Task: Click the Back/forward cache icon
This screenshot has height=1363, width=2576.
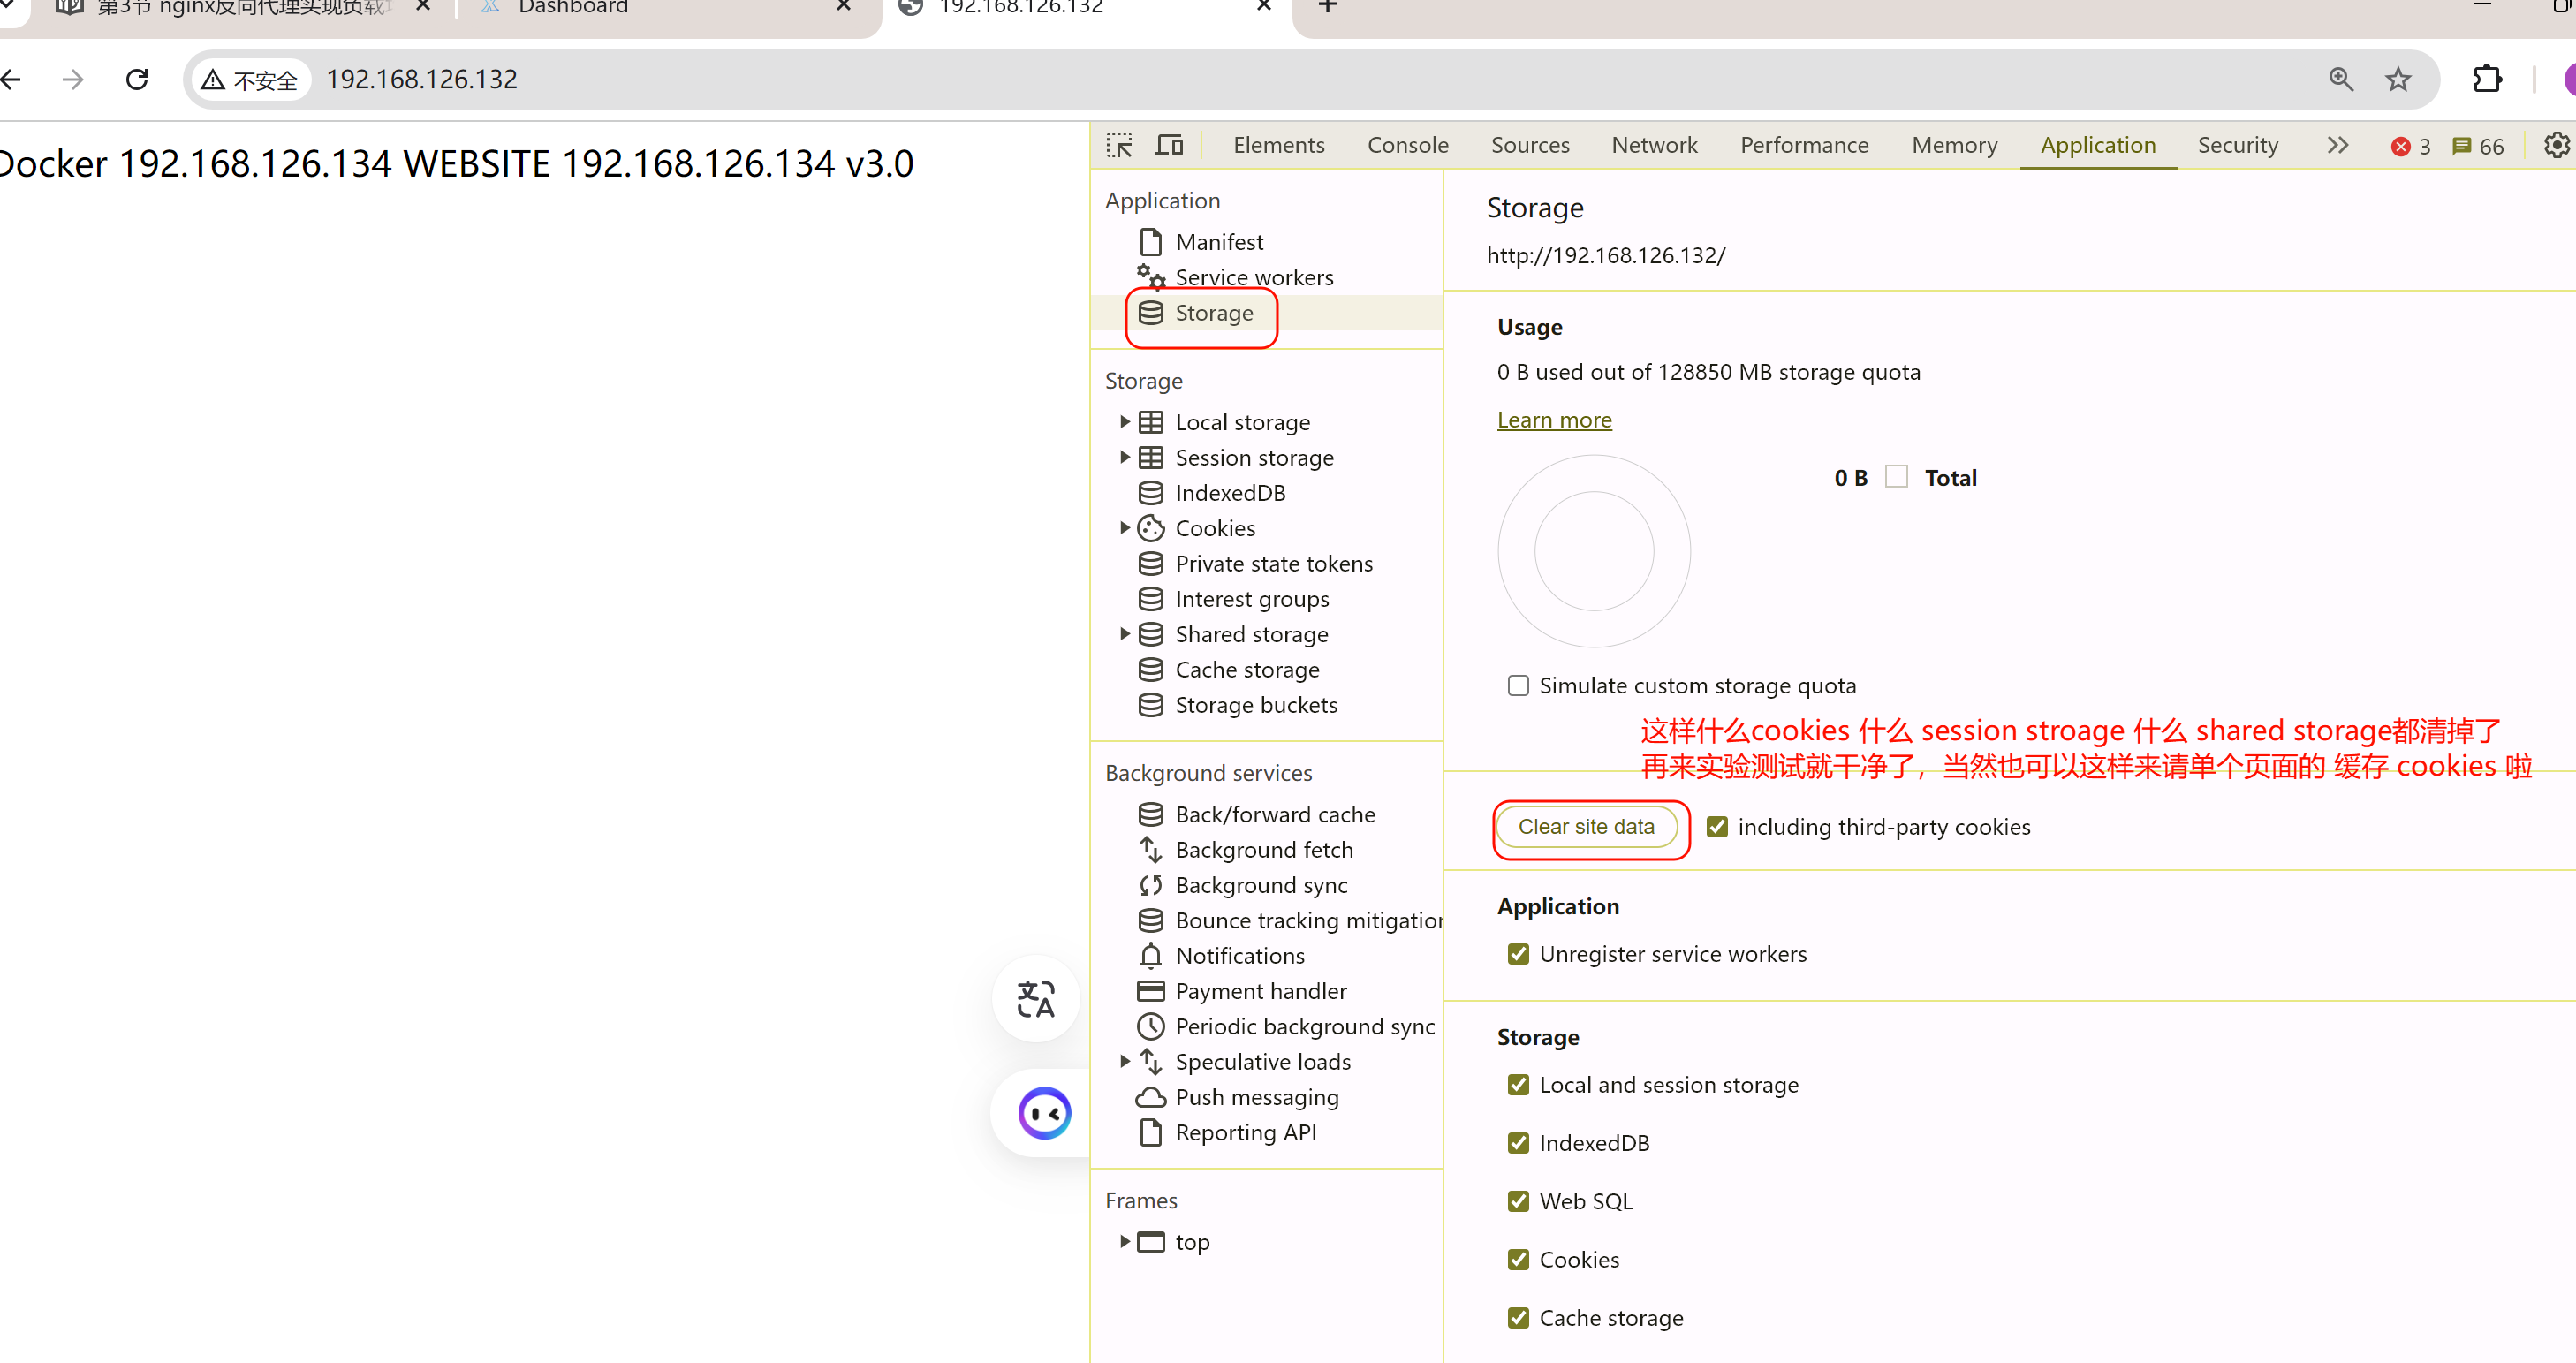Action: click(x=1152, y=813)
